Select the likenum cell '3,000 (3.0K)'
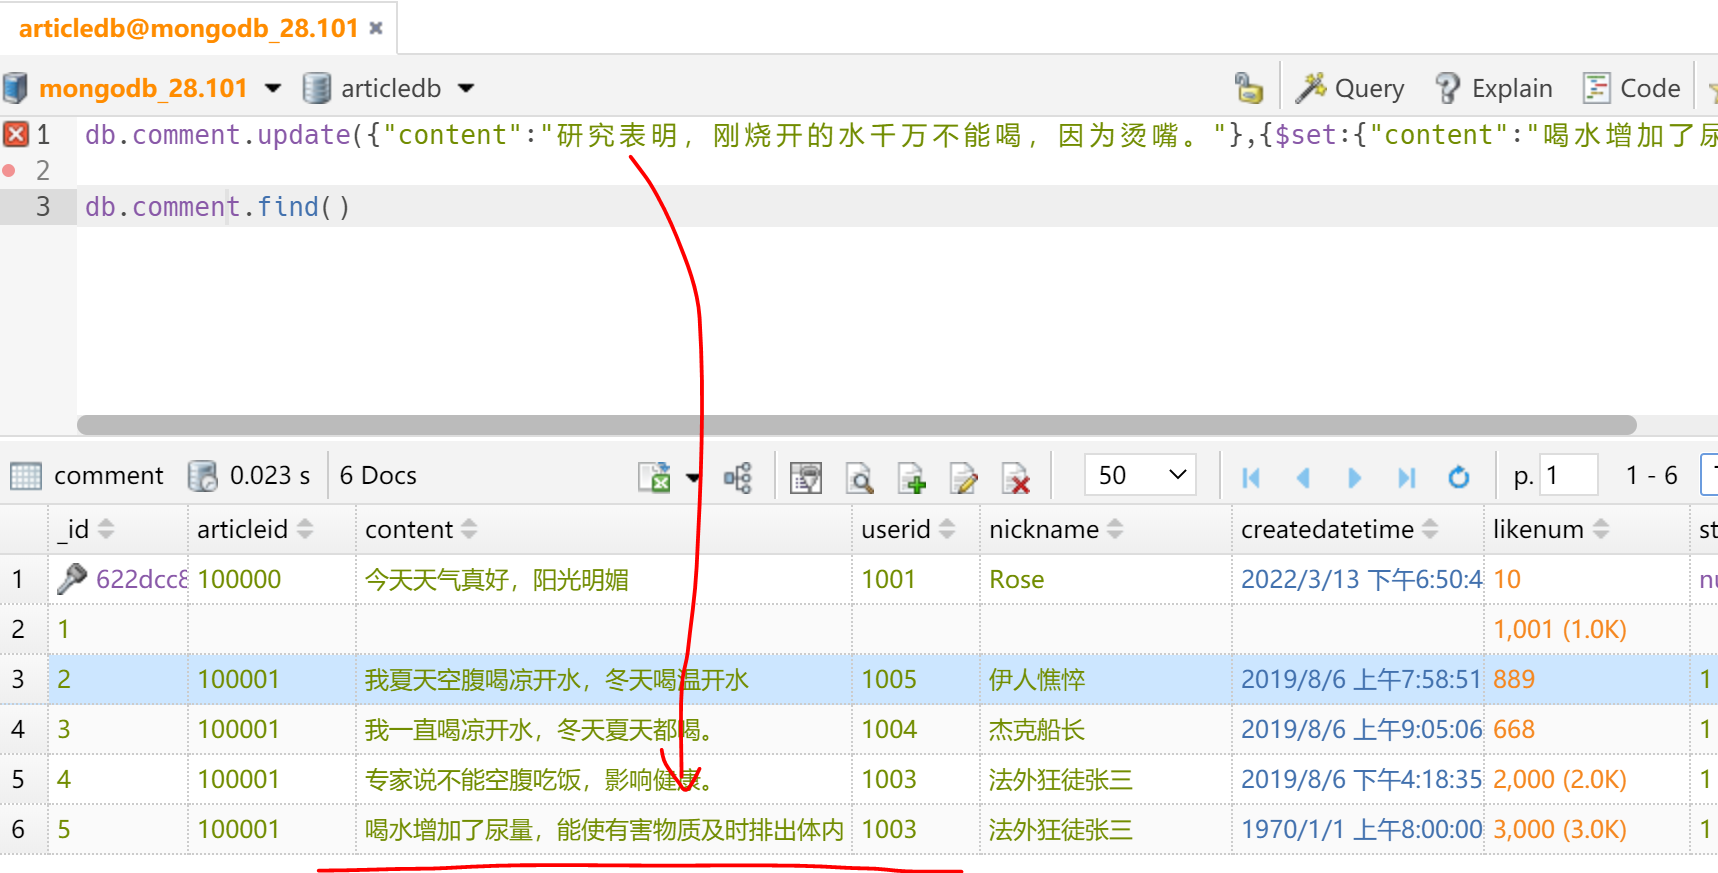The width and height of the screenshot is (1718, 873). 1586,830
